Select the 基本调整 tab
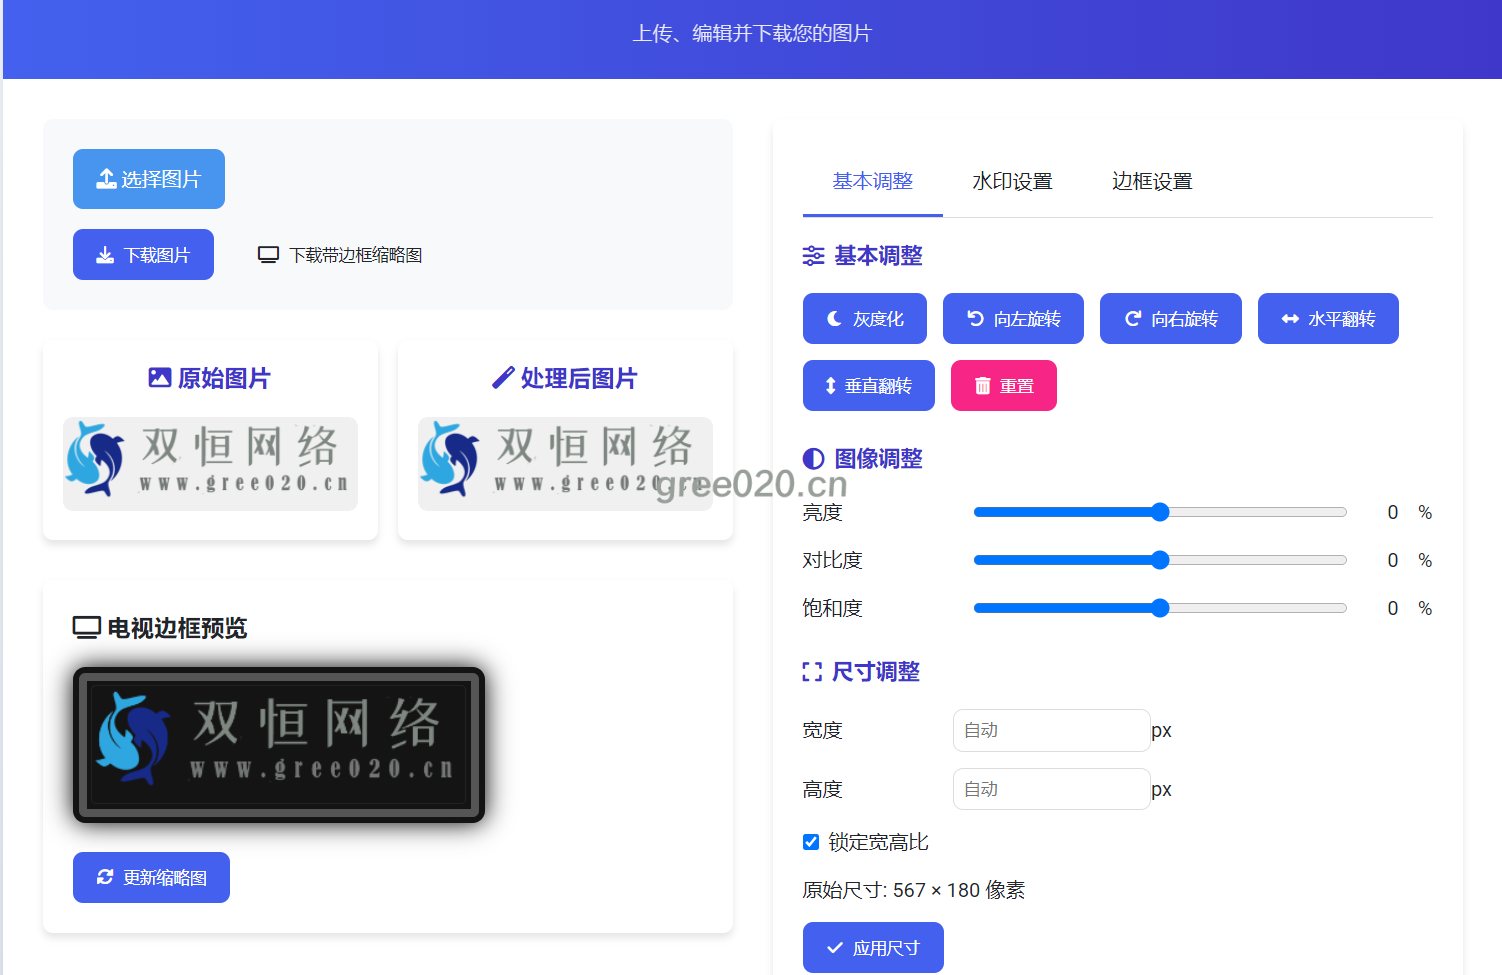 [872, 181]
